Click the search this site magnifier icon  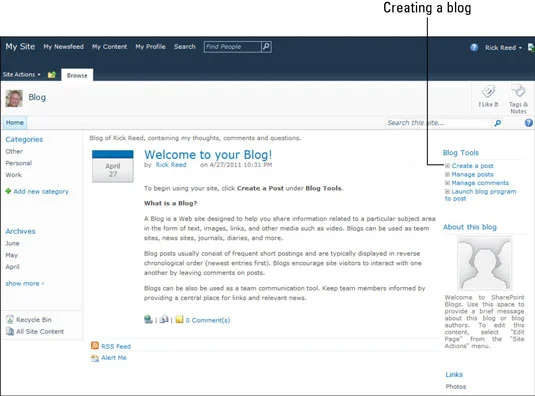coord(498,123)
